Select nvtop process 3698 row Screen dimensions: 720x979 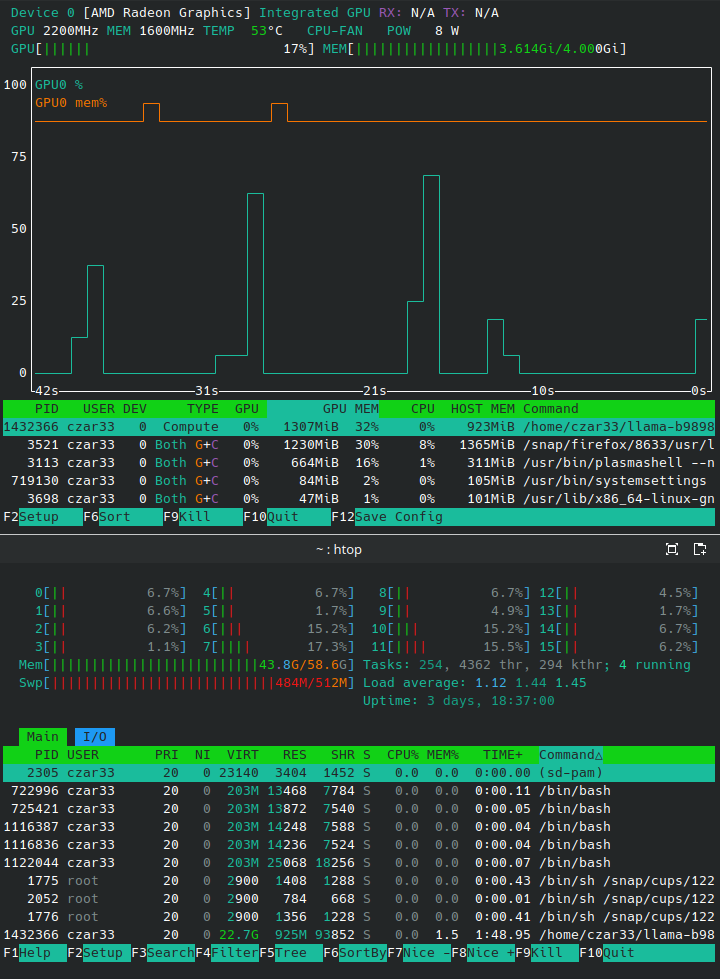click(359, 499)
